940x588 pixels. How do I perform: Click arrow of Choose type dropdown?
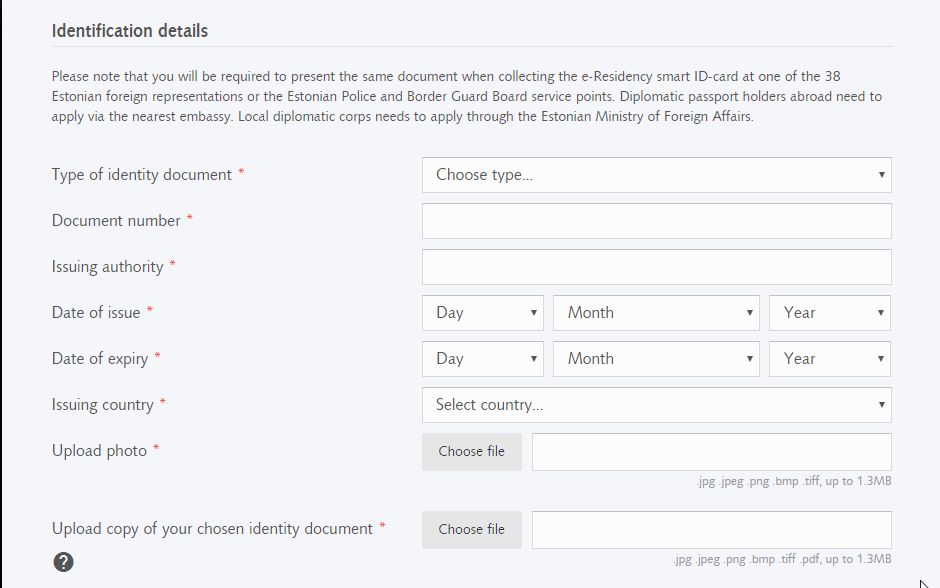tap(881, 175)
